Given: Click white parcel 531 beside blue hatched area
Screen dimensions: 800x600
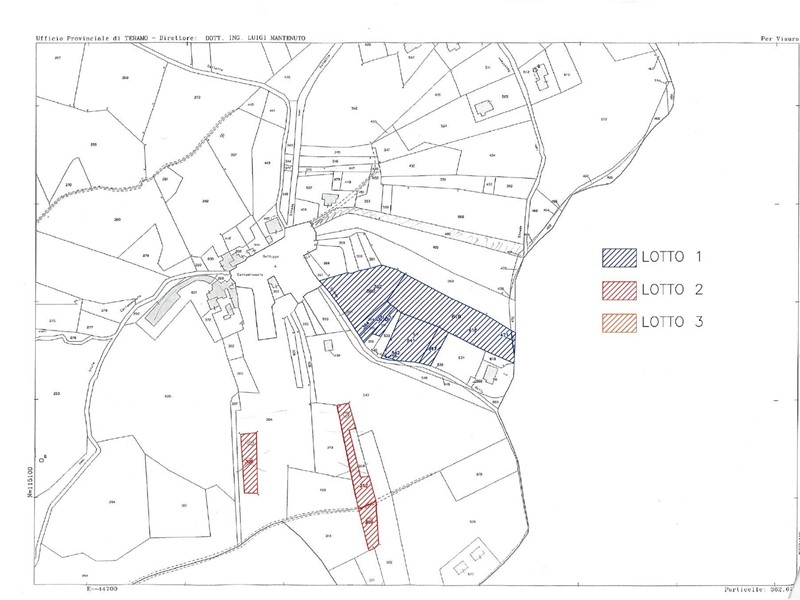Looking at the screenshot, I should [x=461, y=357].
